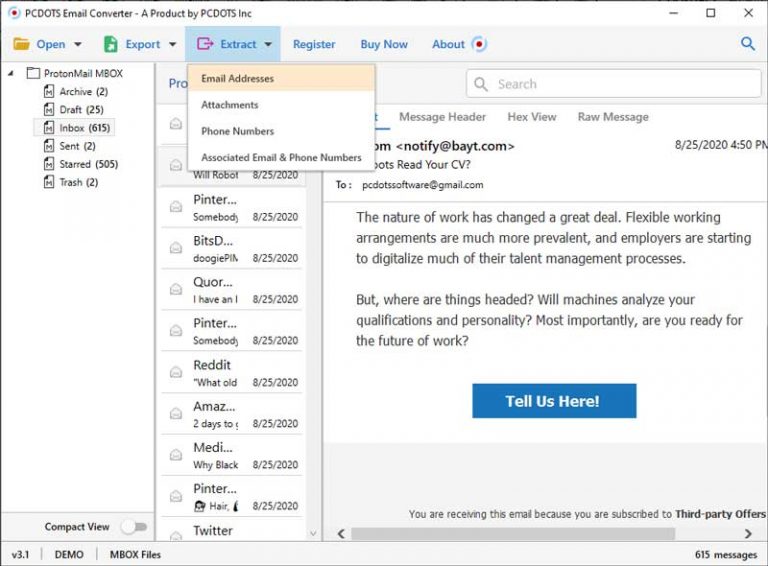Click the search field magnifier icon

click(481, 84)
